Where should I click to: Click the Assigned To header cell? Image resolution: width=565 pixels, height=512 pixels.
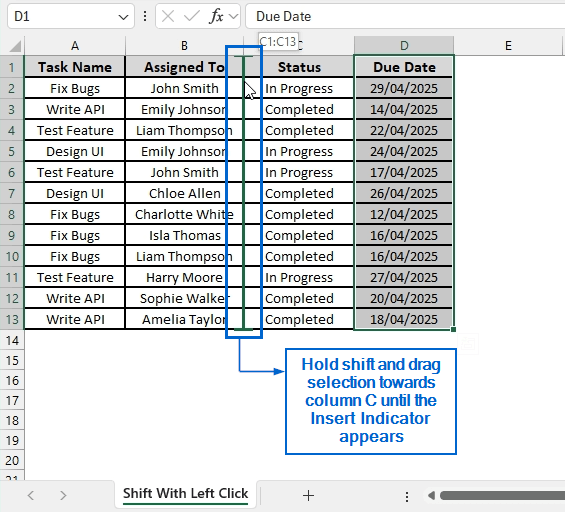(x=184, y=67)
